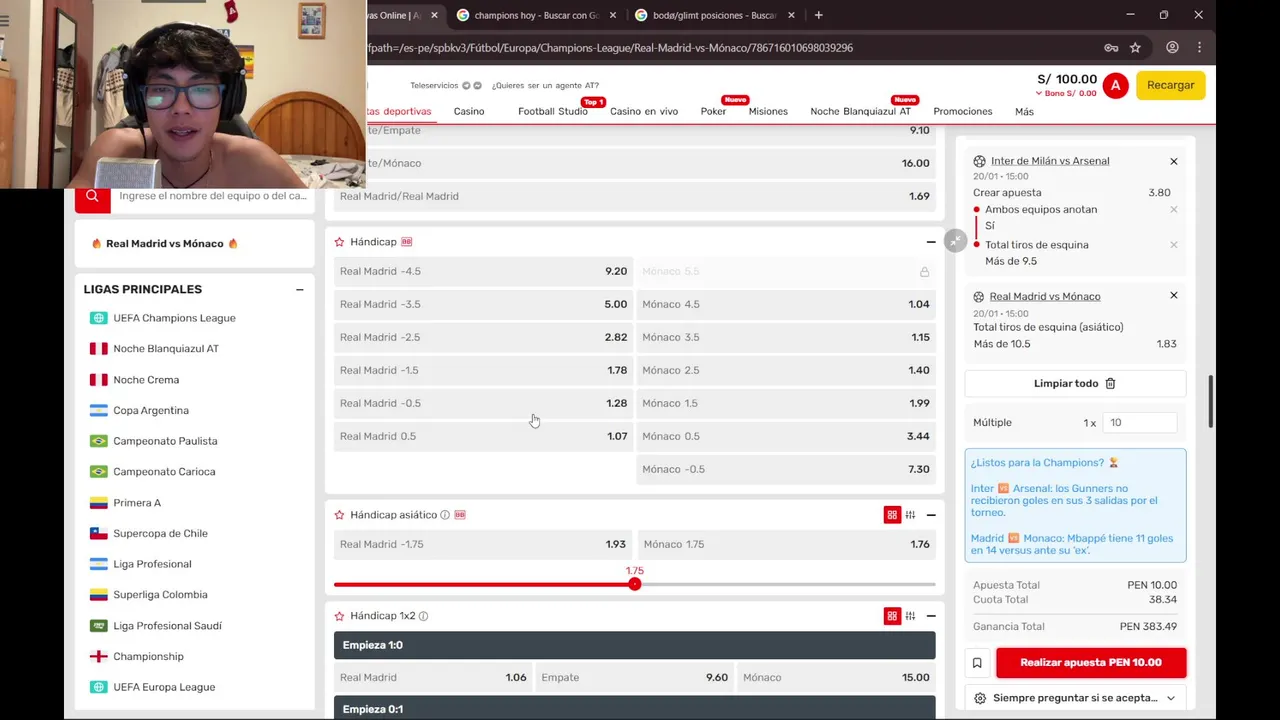Click the yellow Recargar button

click(1170, 85)
